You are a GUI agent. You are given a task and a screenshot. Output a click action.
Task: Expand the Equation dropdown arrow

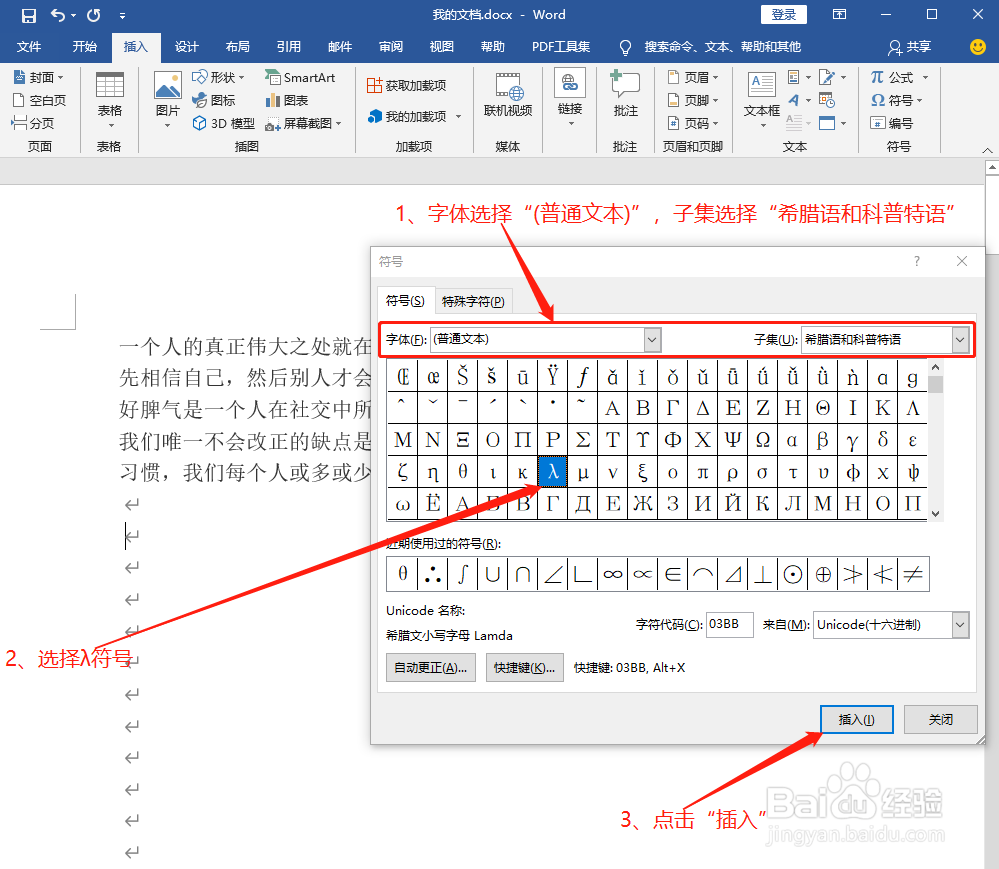[925, 78]
